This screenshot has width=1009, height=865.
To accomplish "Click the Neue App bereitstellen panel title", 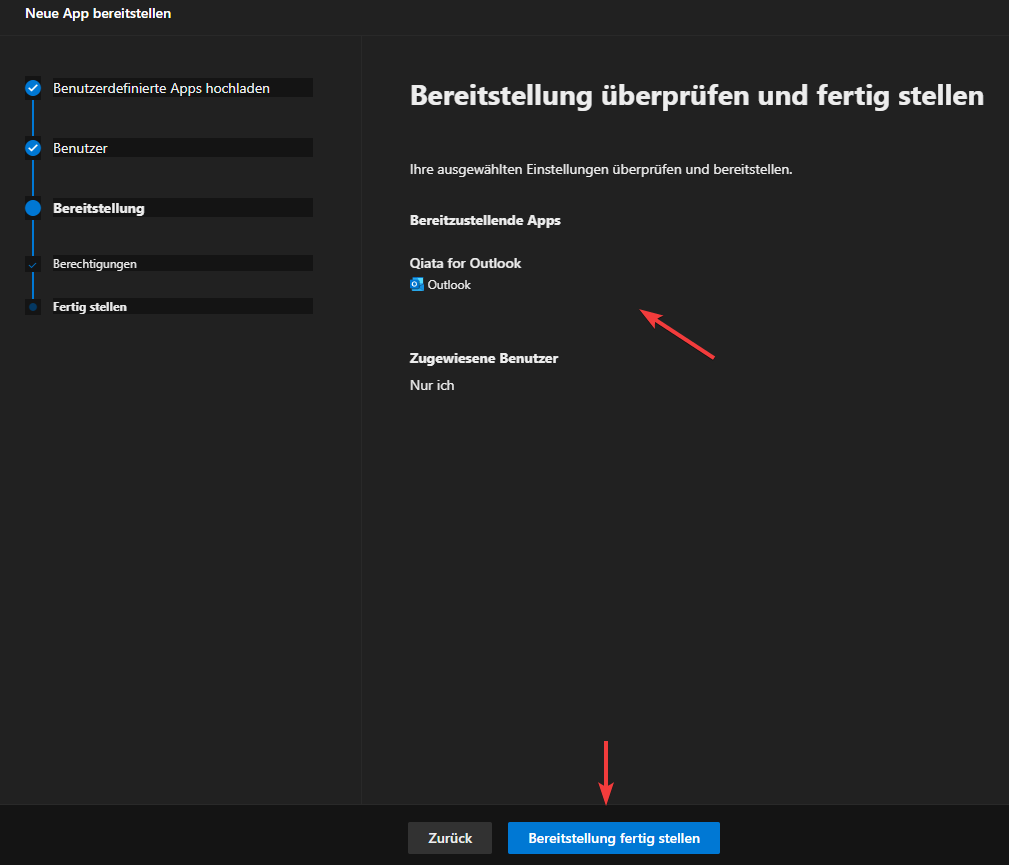I will 98,13.
